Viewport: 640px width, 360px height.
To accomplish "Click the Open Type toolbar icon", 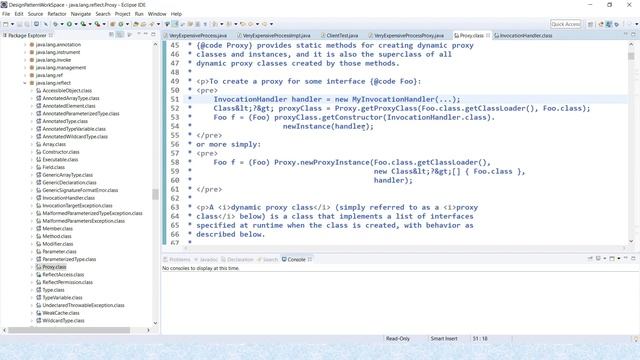I will [136, 24].
